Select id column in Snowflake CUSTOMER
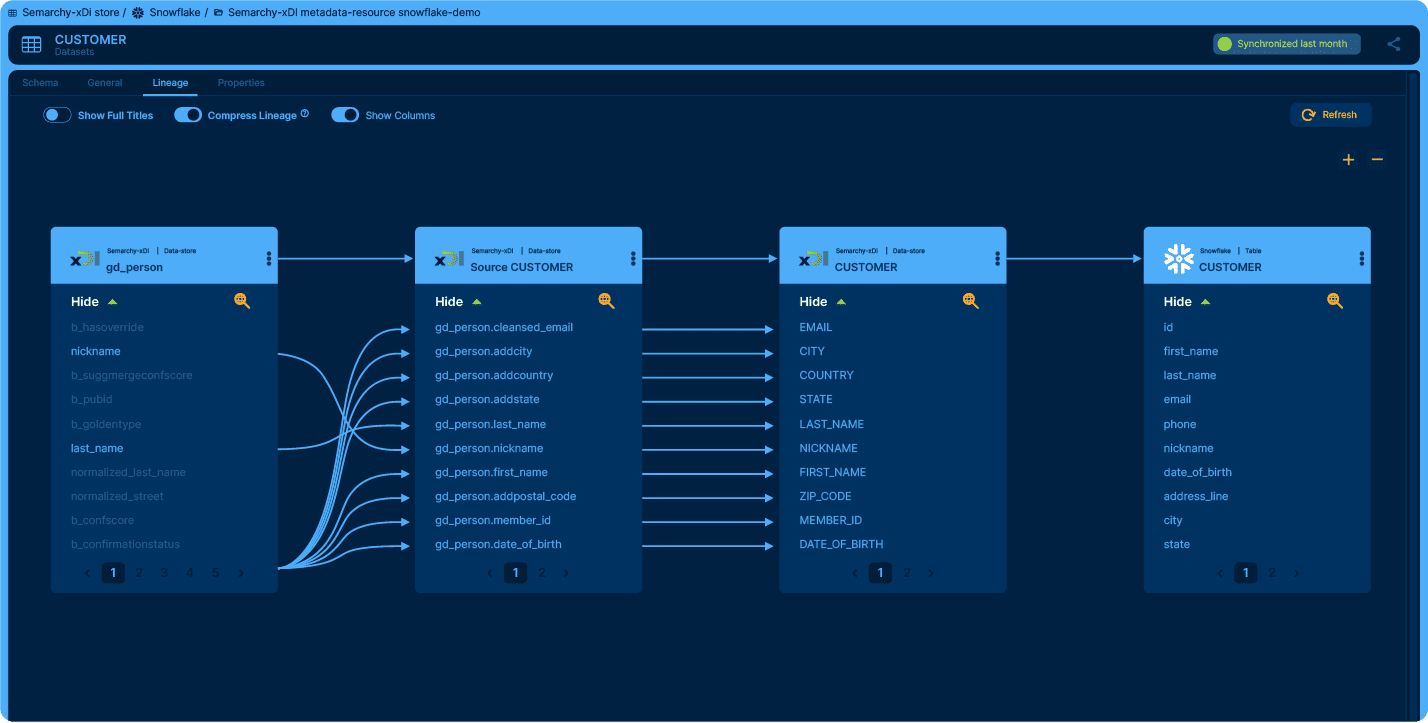 1168,327
